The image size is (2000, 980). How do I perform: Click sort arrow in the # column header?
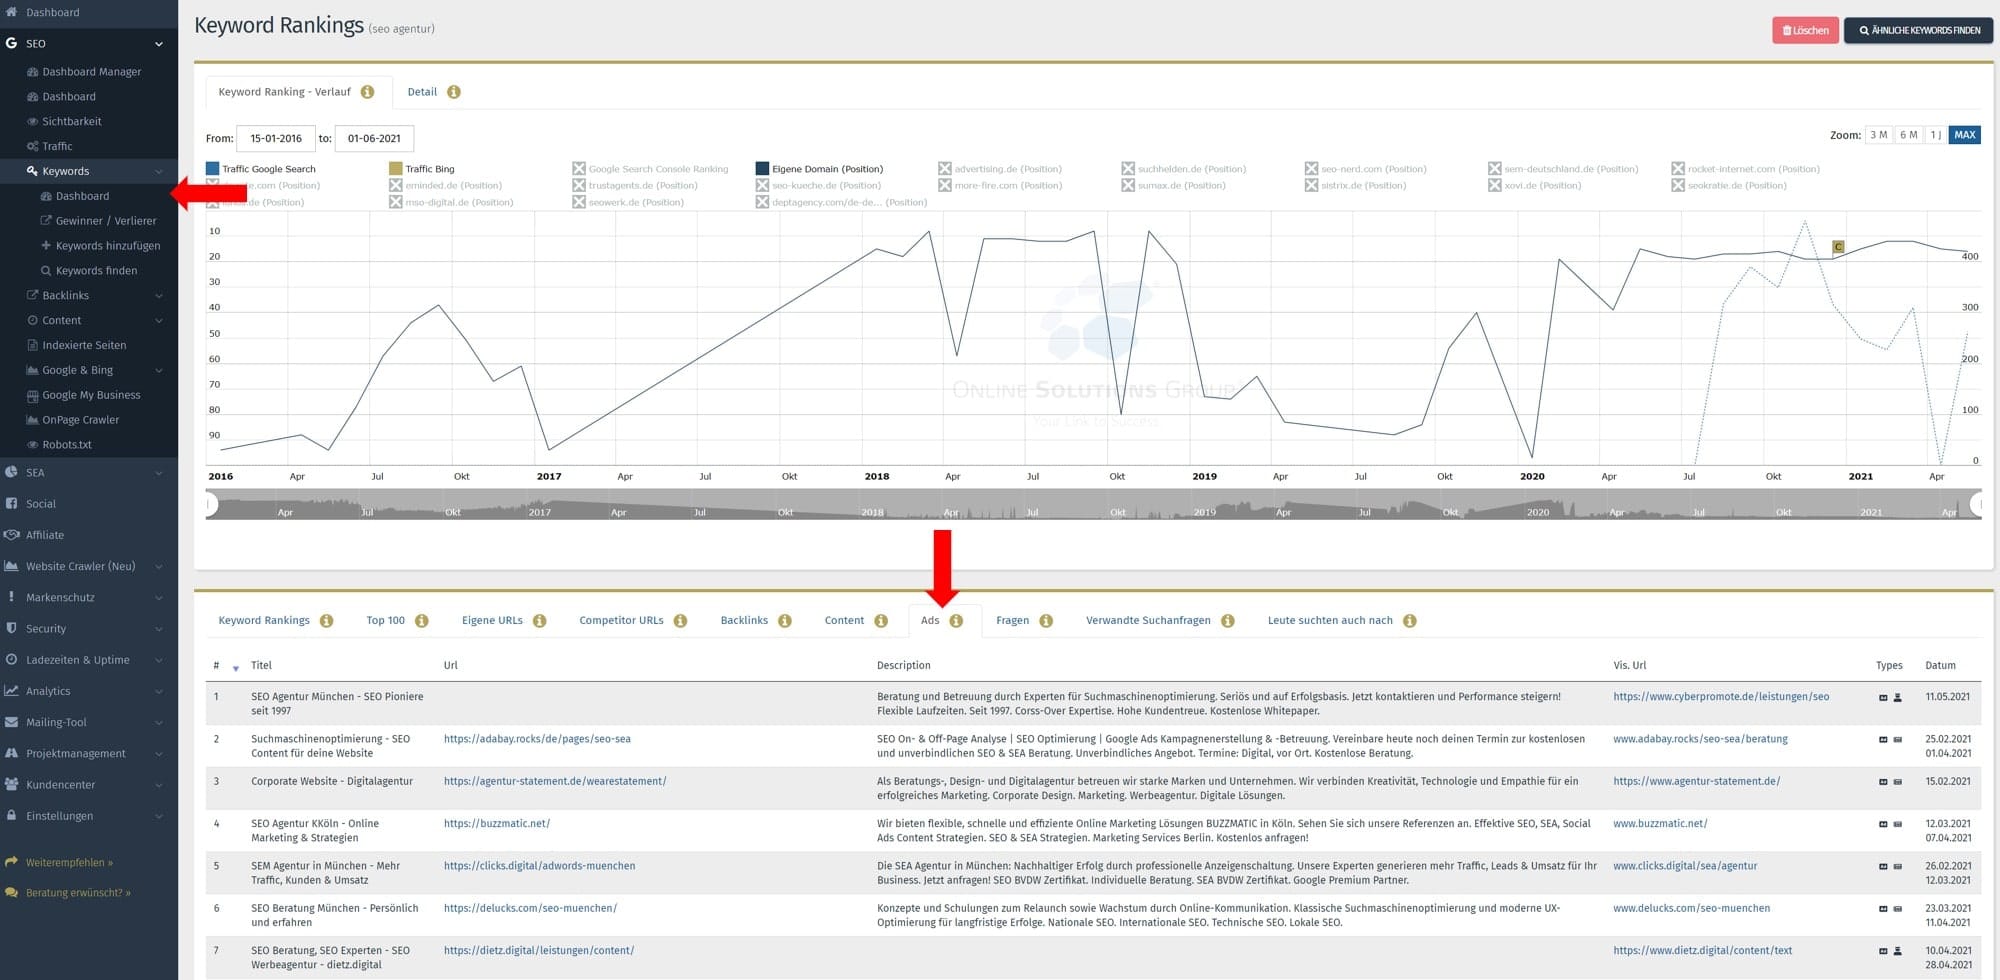click(x=236, y=668)
